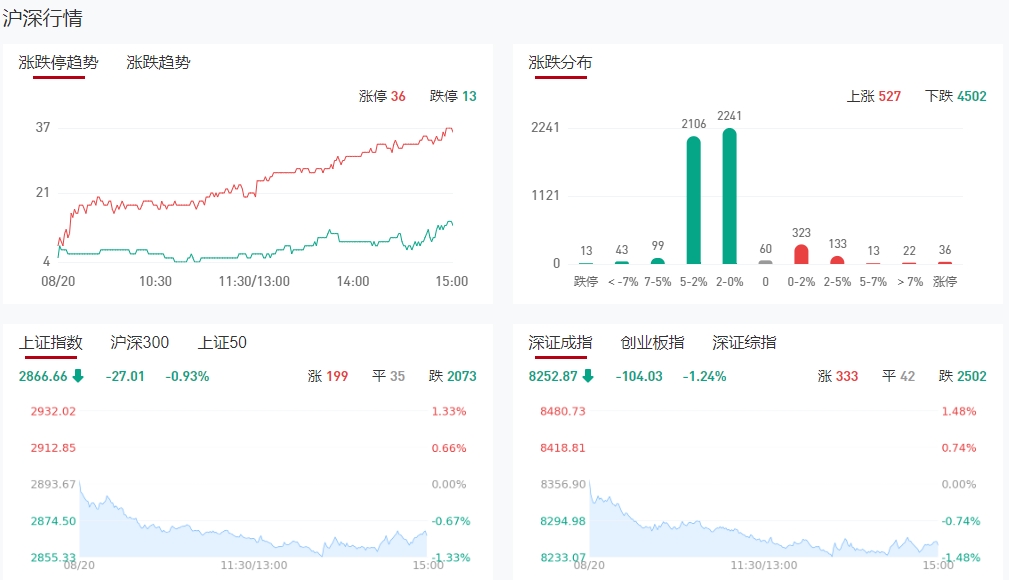Select the 深证综指 tab
The image size is (1009, 580).
pyautogui.click(x=744, y=342)
